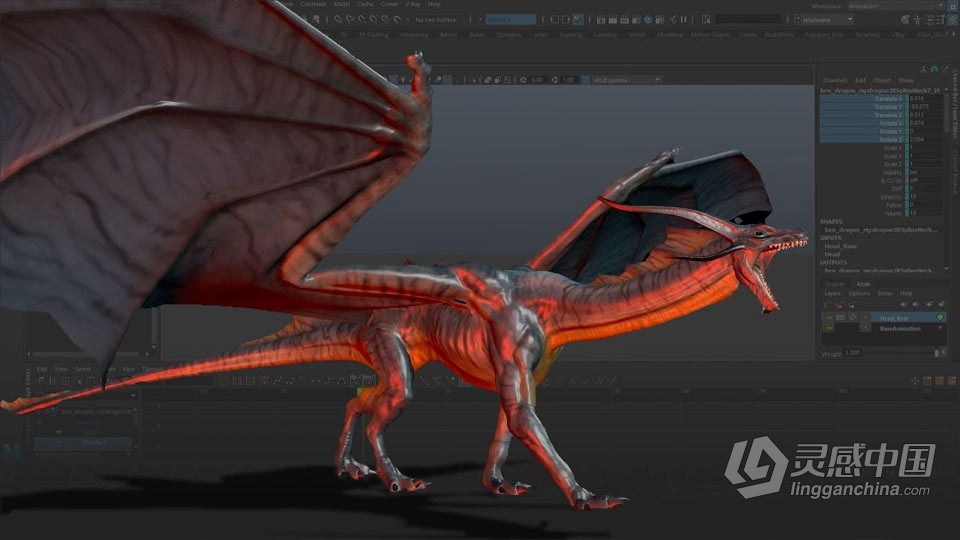
Task: Open the Layers menu in Layer Editor
Action: click(833, 293)
